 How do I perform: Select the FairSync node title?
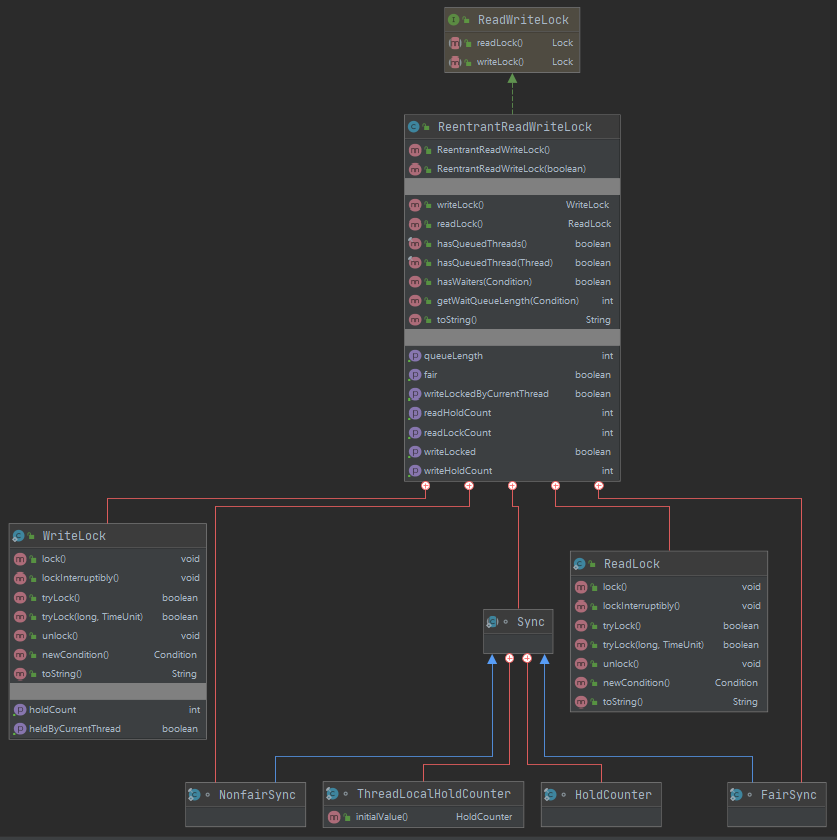pyautogui.click(x=789, y=794)
